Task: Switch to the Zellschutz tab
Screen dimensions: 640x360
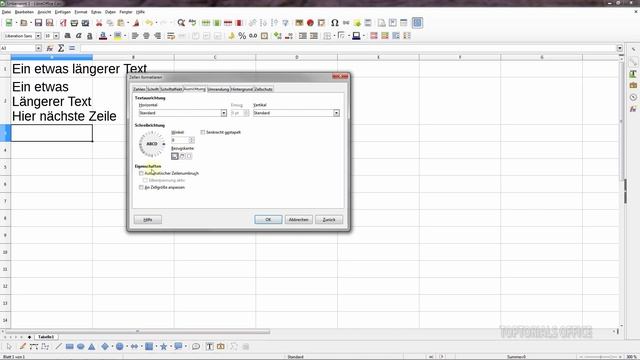Action: 263,89
